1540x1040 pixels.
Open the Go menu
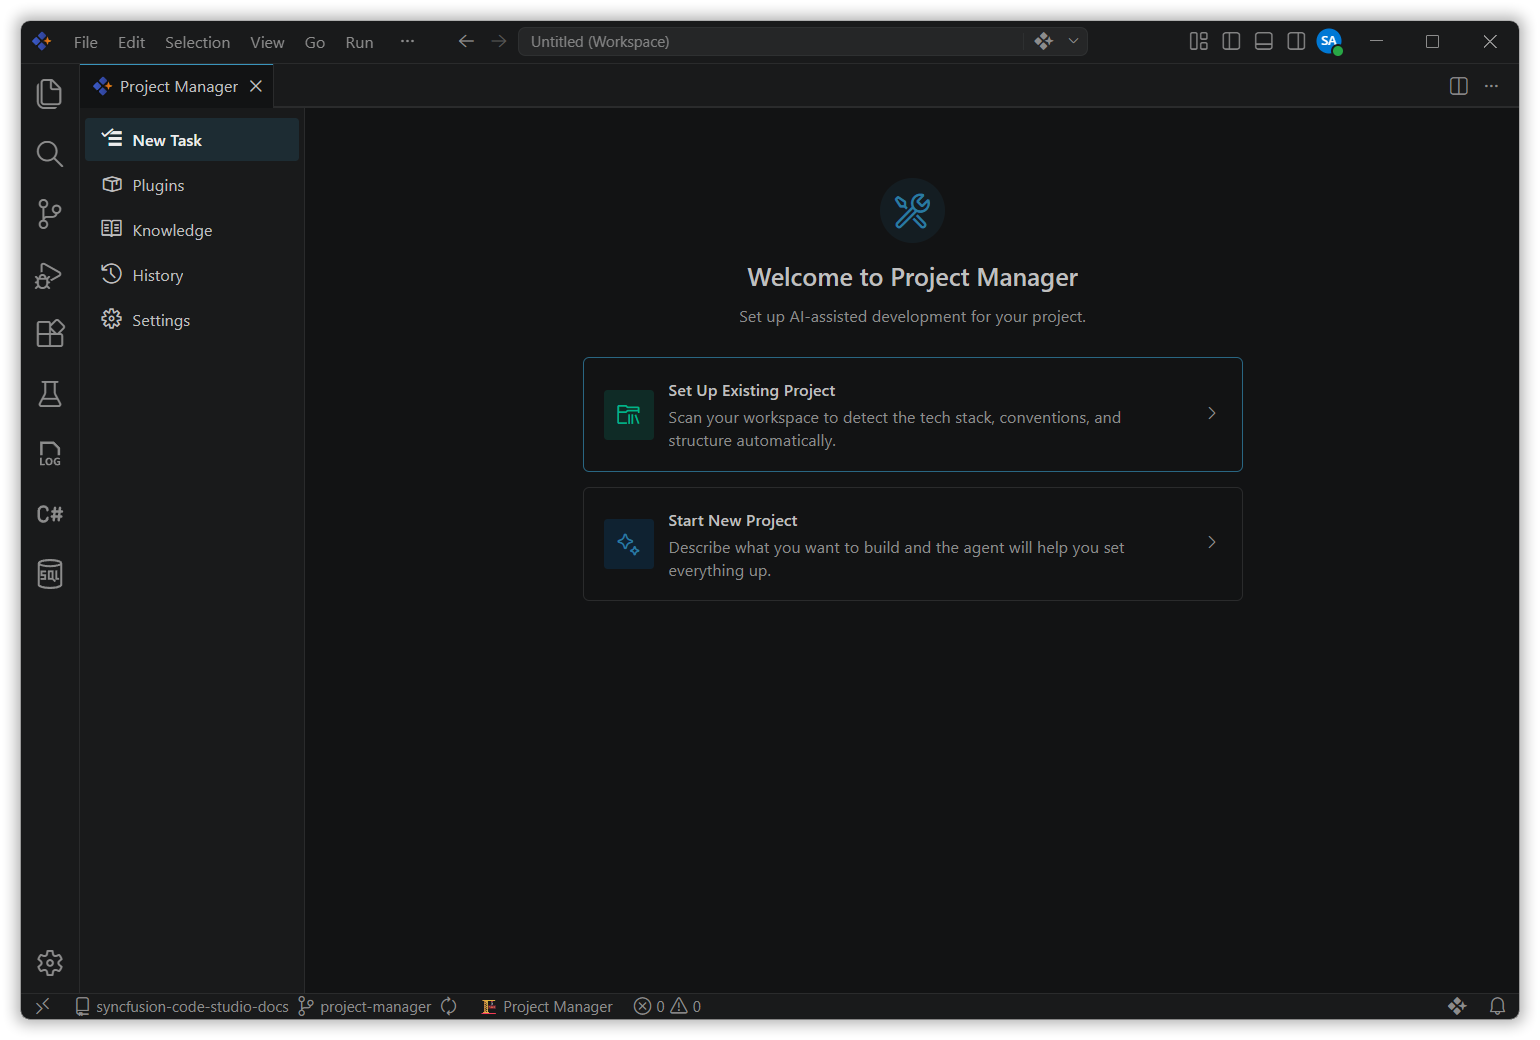[315, 42]
